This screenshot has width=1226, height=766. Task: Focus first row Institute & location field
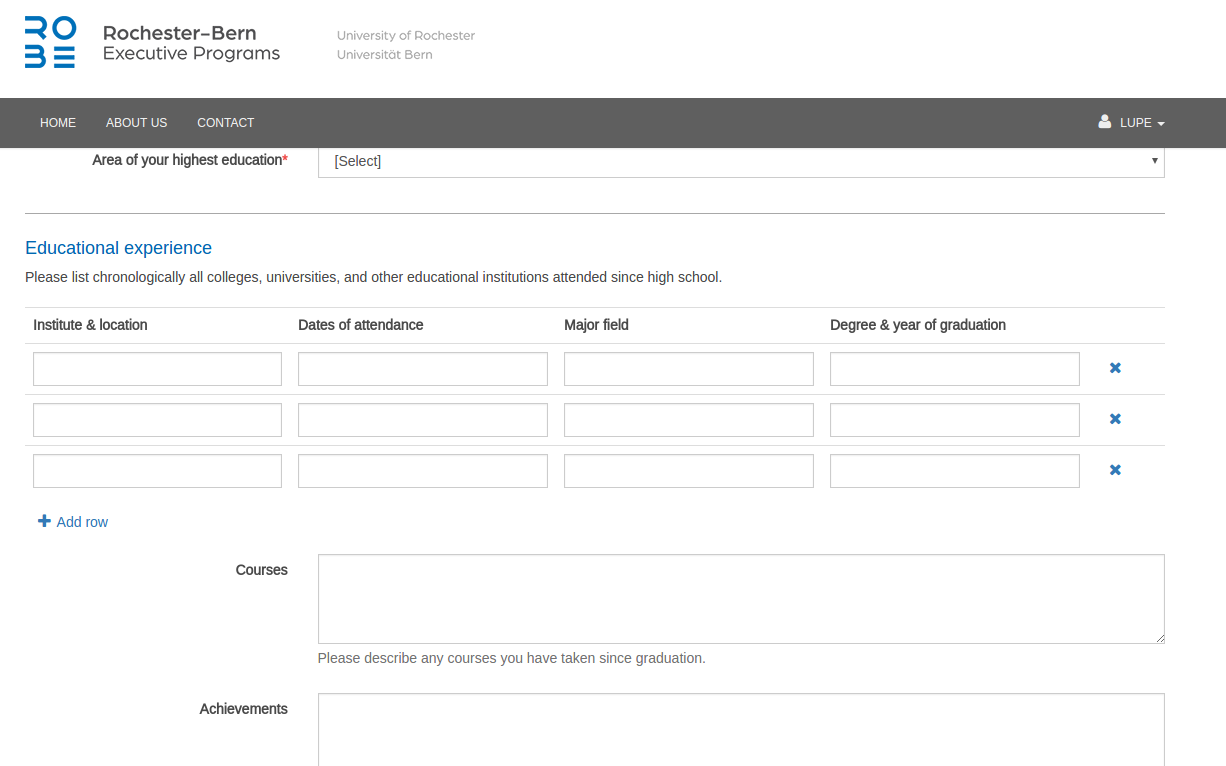[157, 369]
